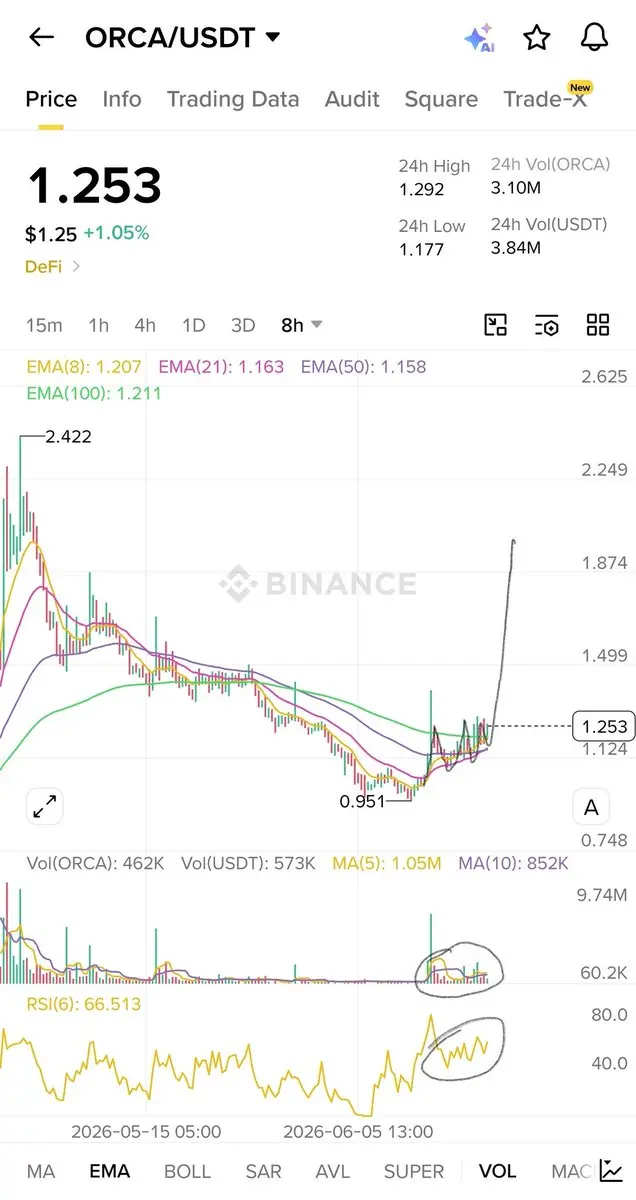Click the MA(10): 852K volume label

point(513,863)
